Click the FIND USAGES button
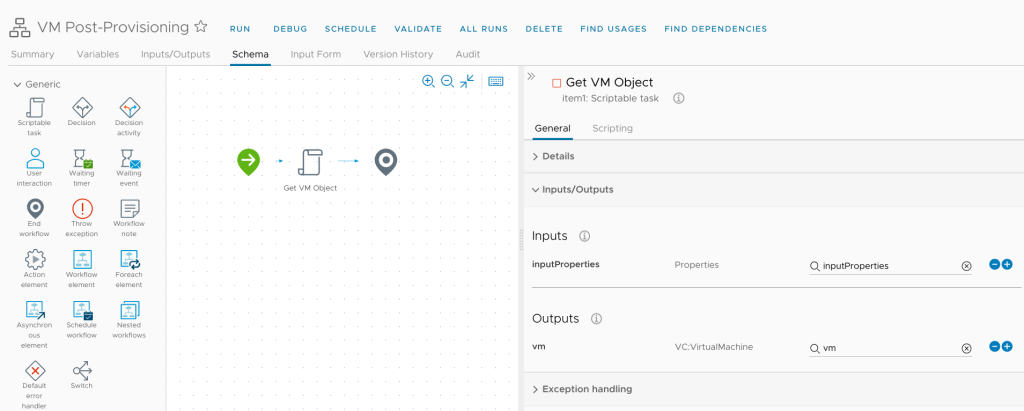 [x=613, y=29]
